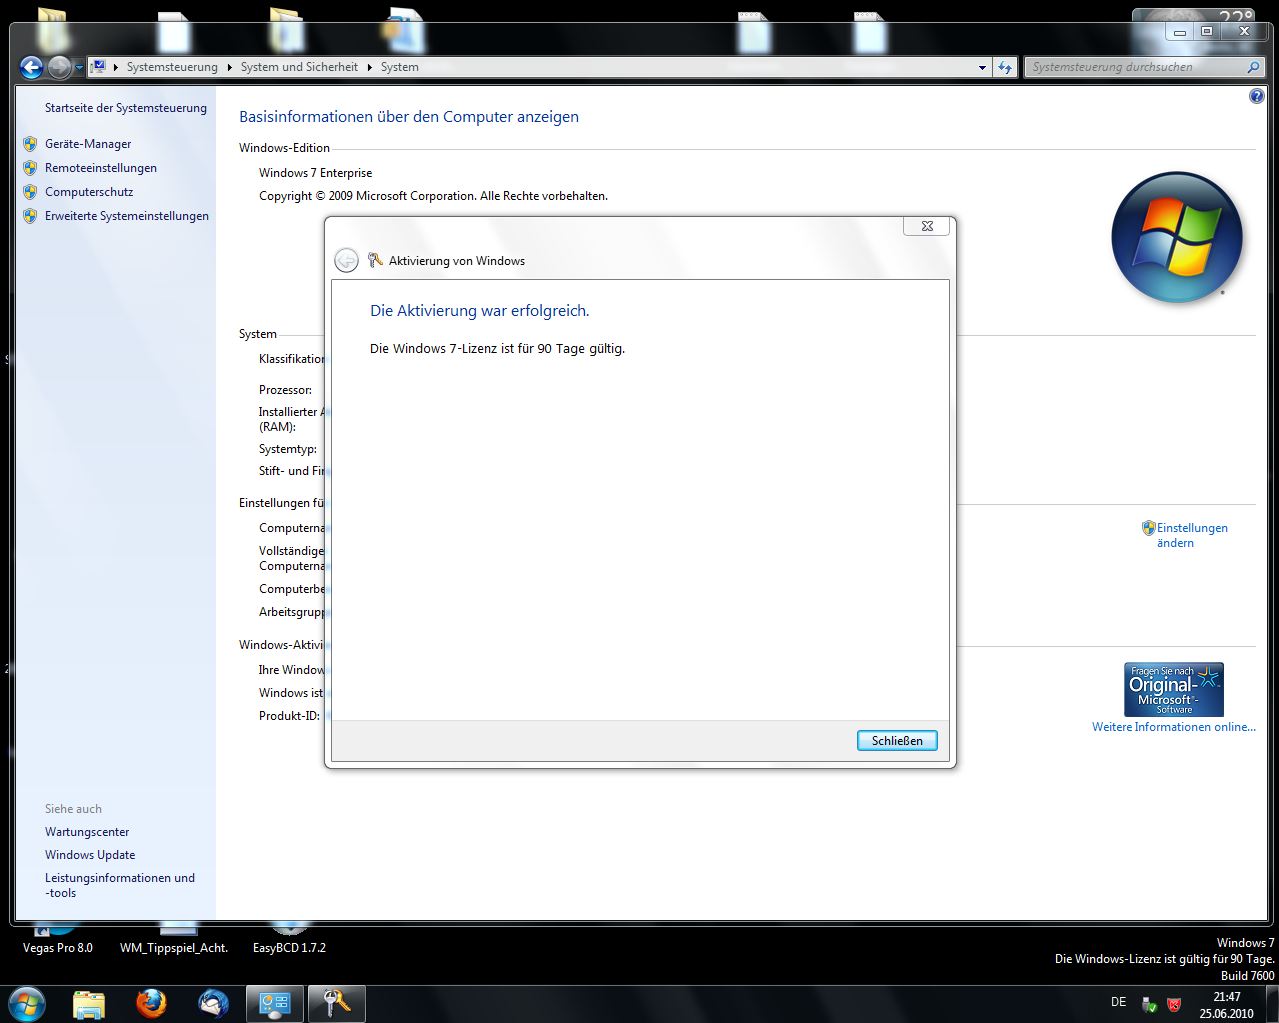Click the Original Microsoft Software badge

[x=1174, y=689]
